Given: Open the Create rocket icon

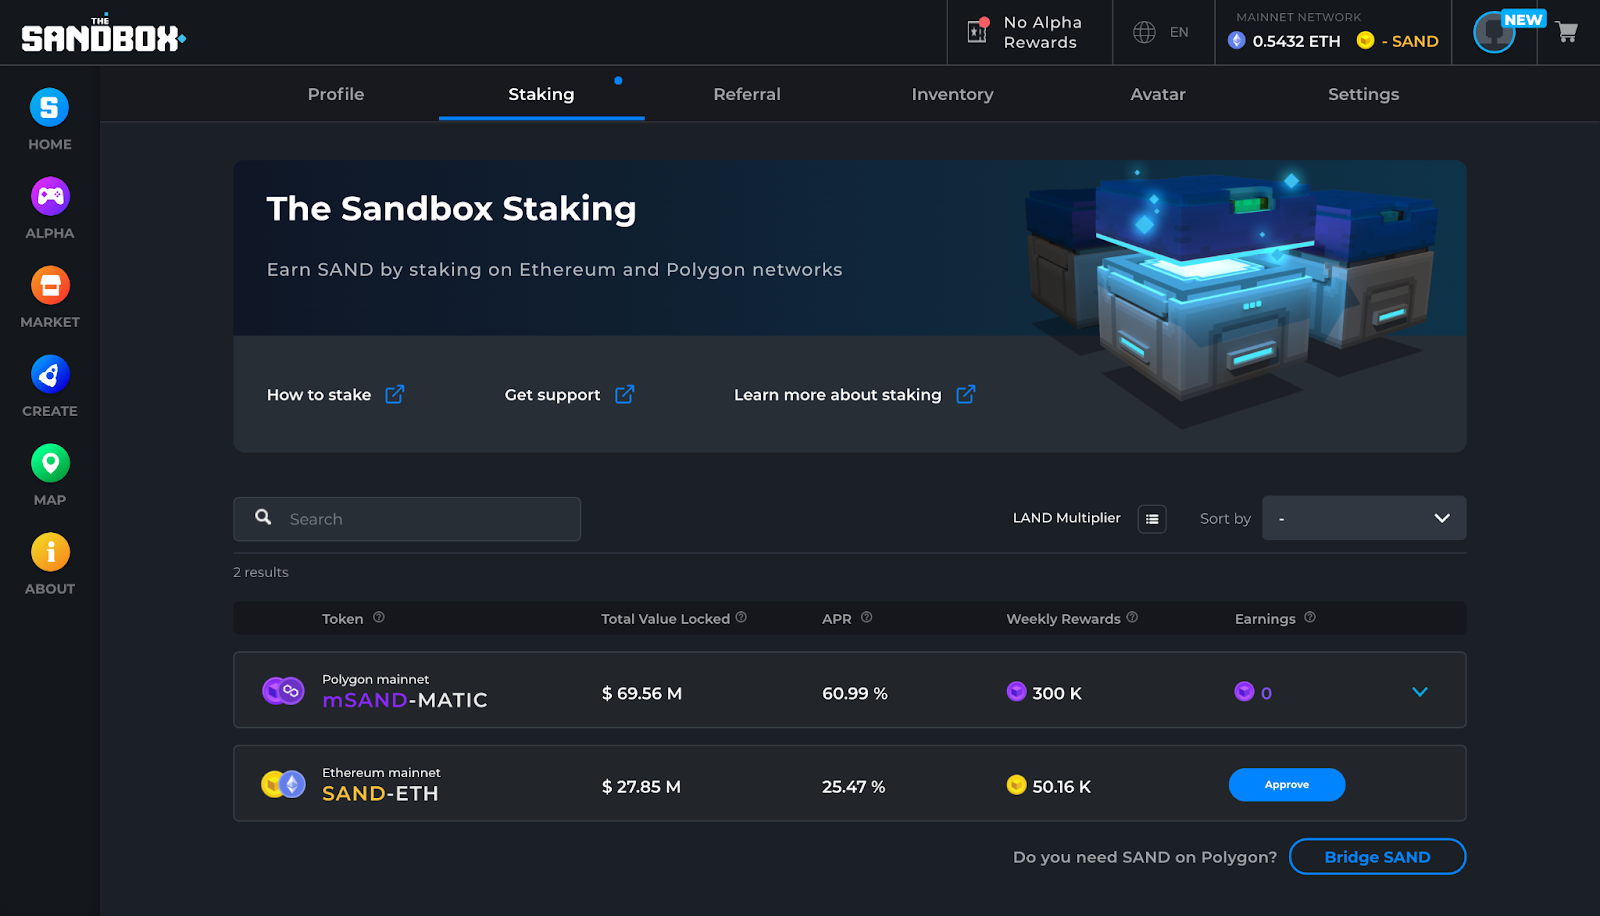Looking at the screenshot, I should point(50,374).
